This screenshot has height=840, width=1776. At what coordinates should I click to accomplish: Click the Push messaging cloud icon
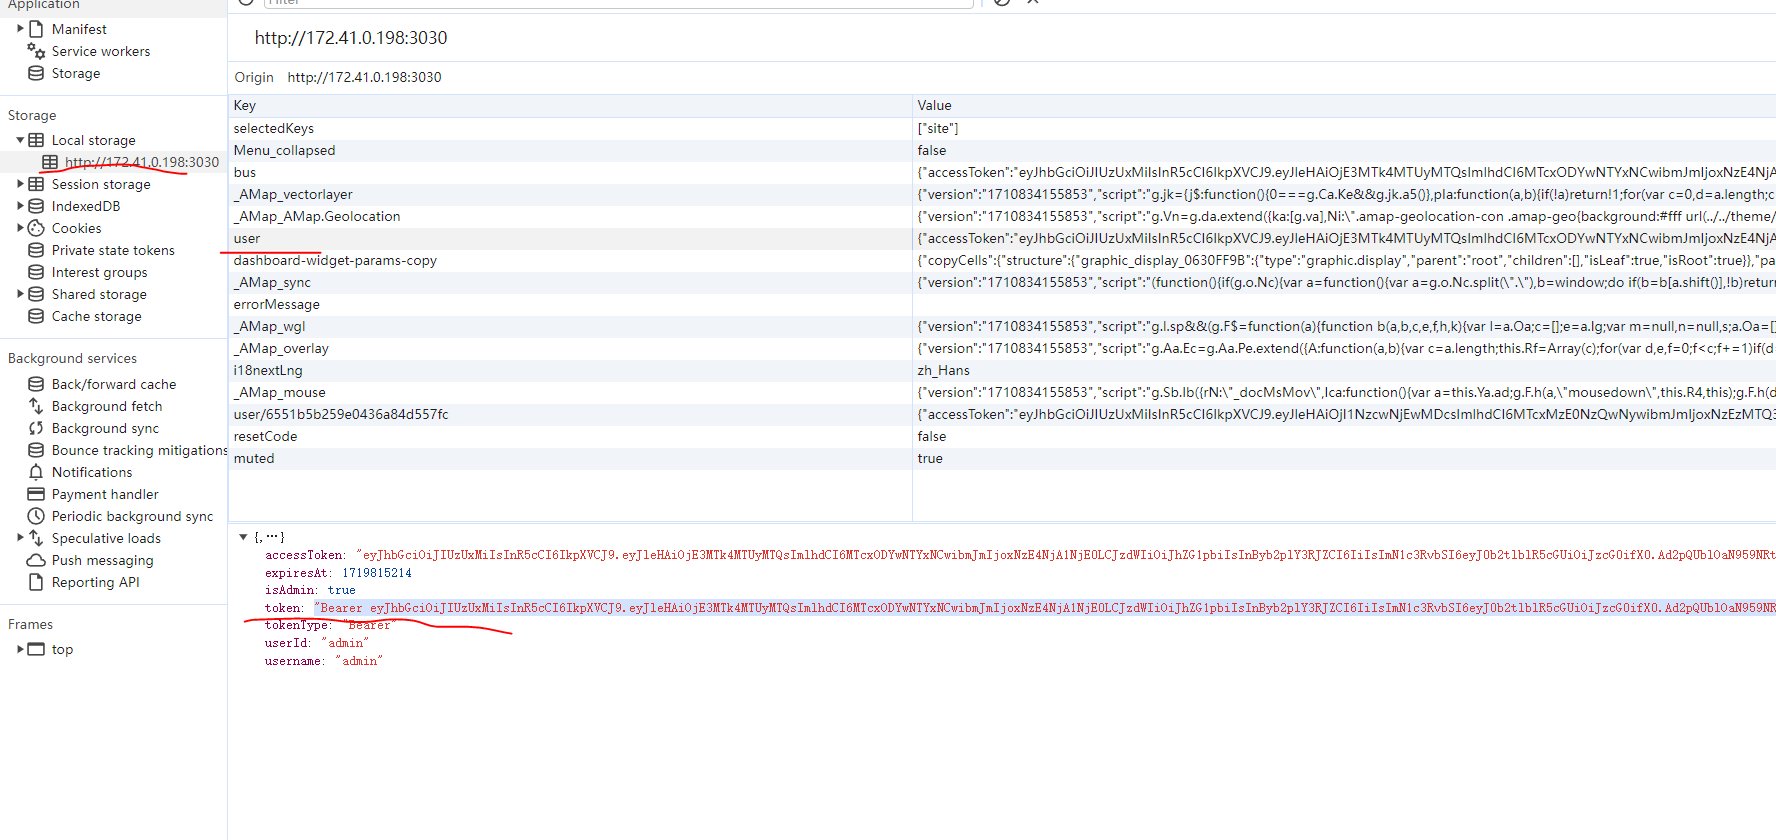36,560
